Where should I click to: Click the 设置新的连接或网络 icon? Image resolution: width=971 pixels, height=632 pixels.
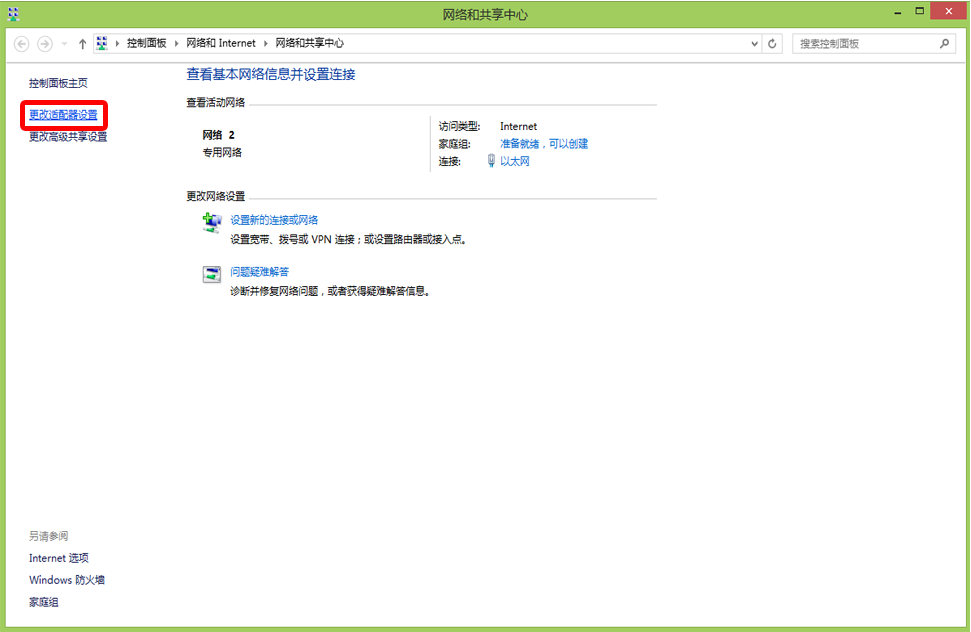point(212,223)
